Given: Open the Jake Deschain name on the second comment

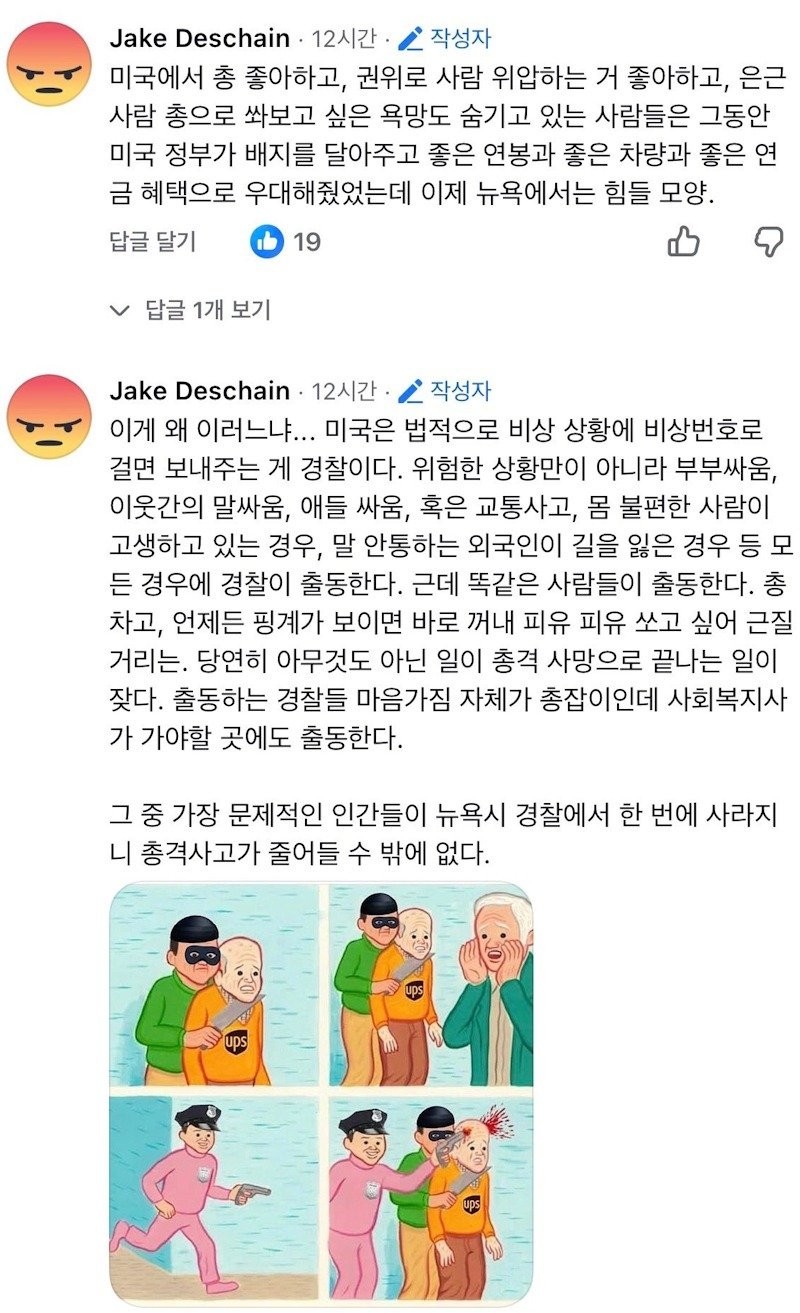Looking at the screenshot, I should (199, 390).
